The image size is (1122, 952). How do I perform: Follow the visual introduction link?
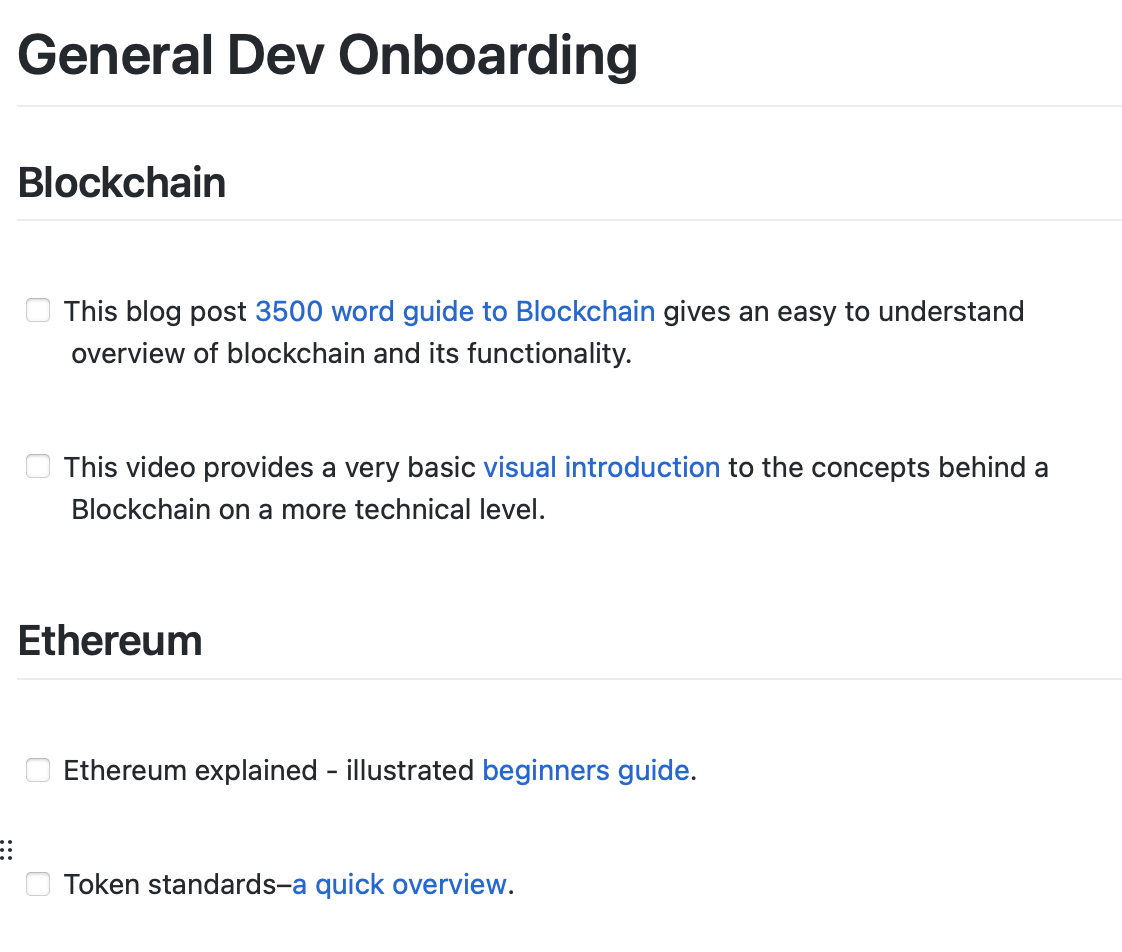pos(602,467)
